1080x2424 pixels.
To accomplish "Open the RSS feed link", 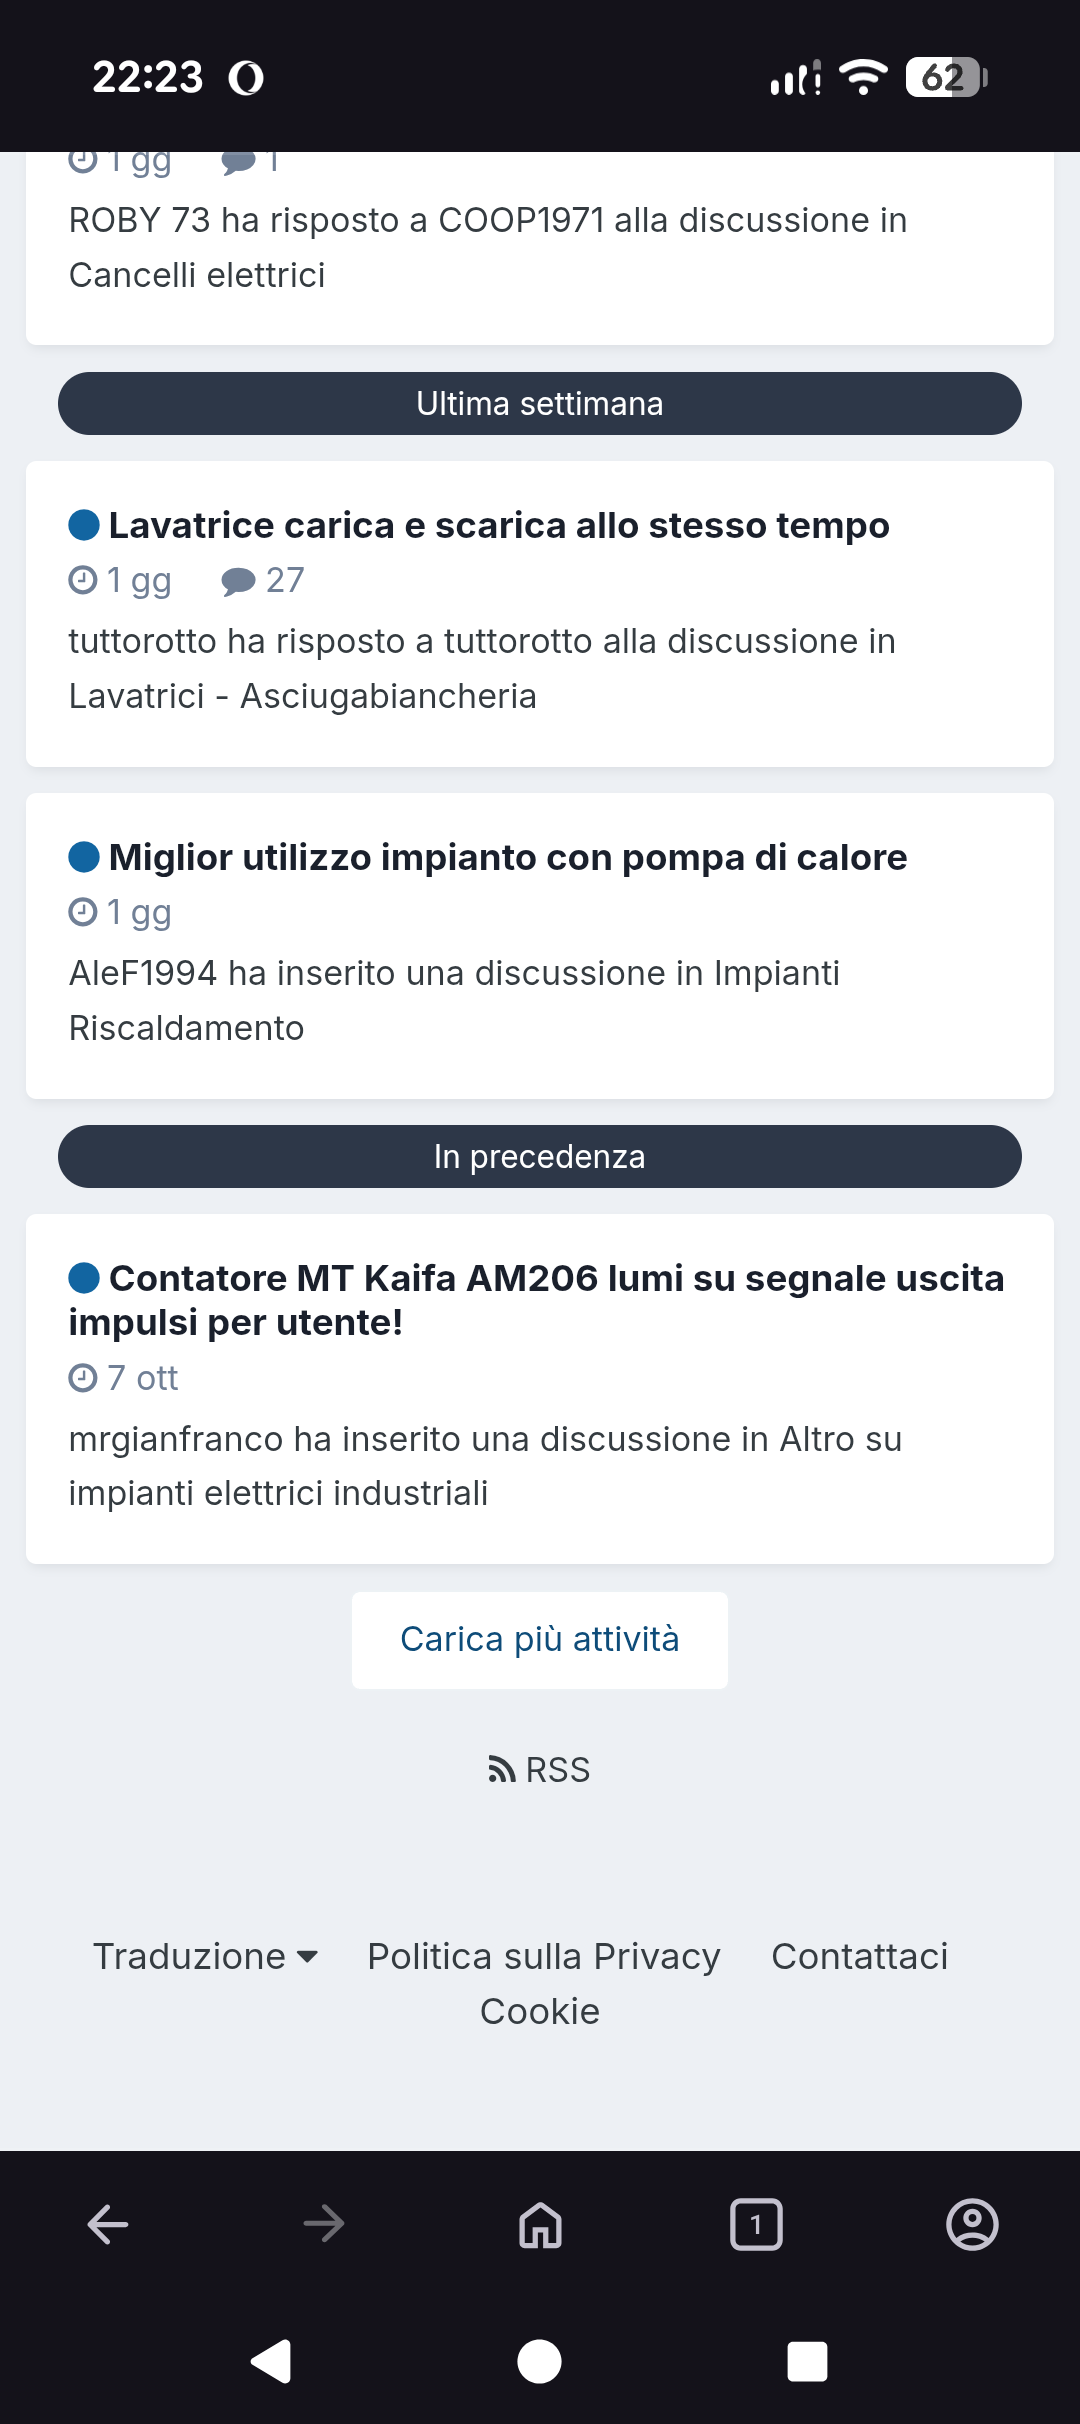I will pyautogui.click(x=540, y=1770).
